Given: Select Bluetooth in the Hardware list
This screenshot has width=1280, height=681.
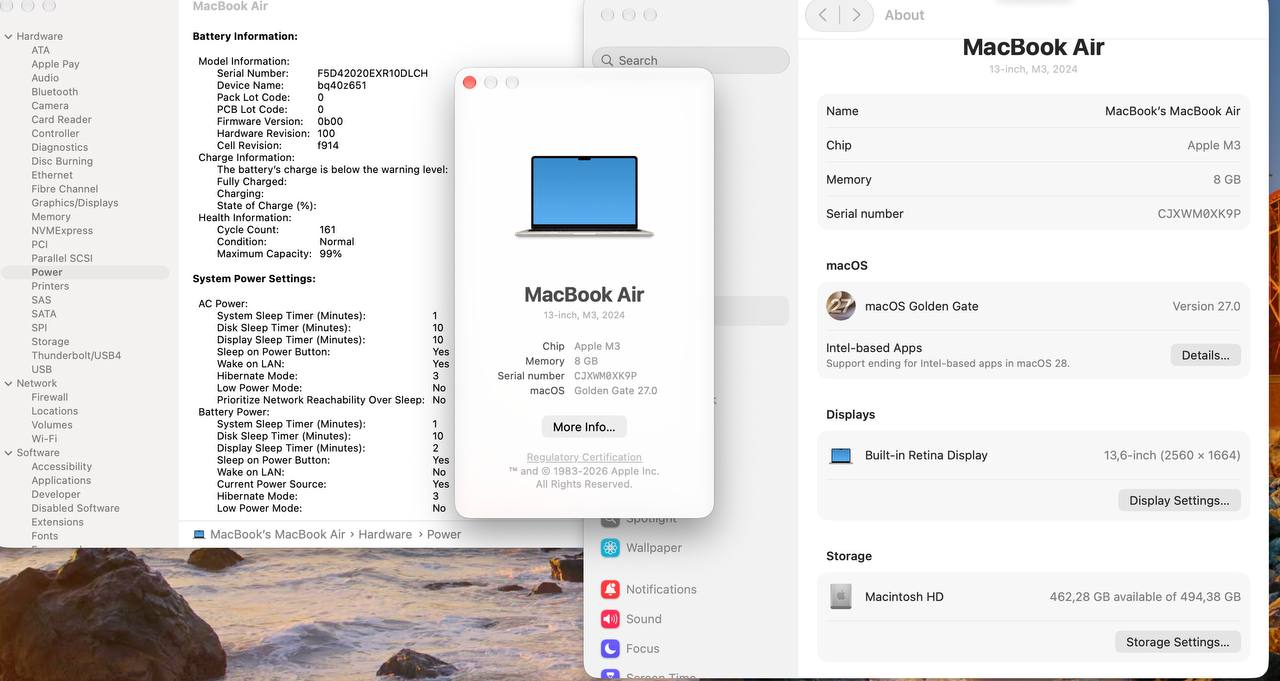Looking at the screenshot, I should coord(54,92).
